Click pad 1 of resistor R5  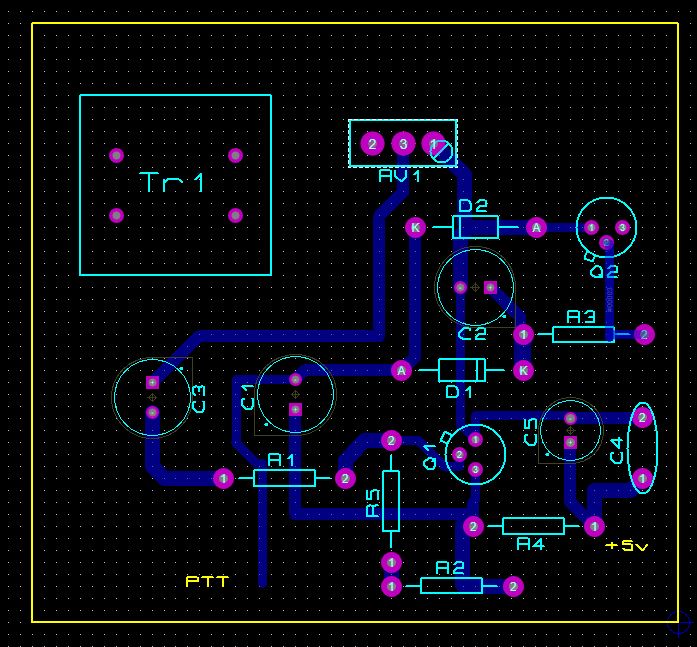(x=391, y=563)
